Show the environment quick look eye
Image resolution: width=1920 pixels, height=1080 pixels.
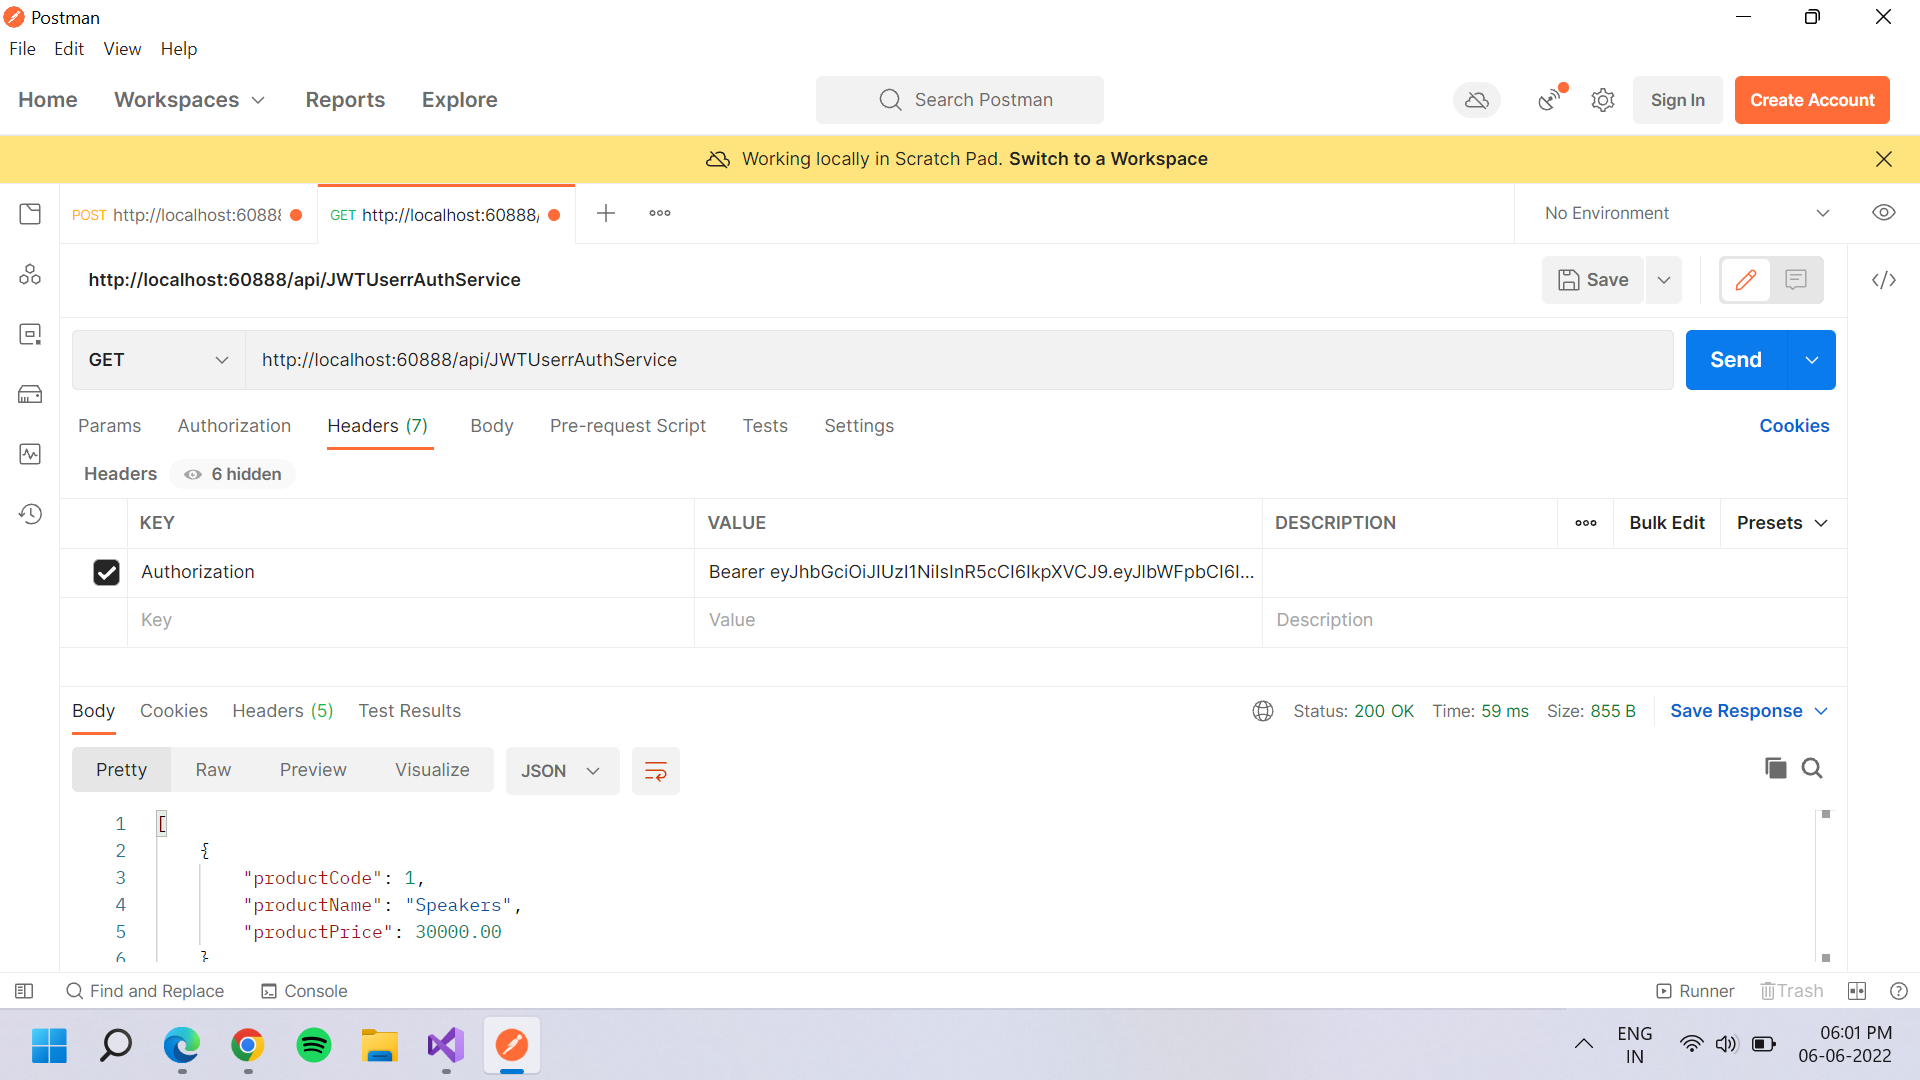pyautogui.click(x=1884, y=213)
